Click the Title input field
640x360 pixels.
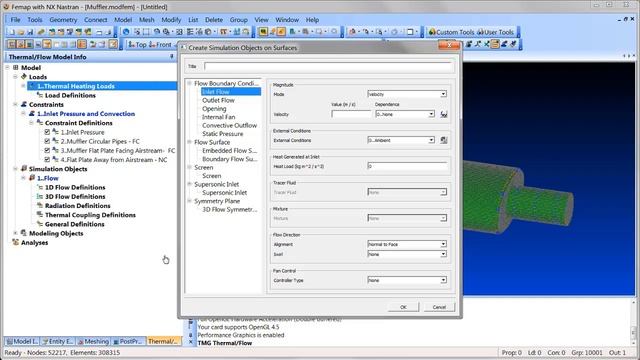[x=328, y=66]
